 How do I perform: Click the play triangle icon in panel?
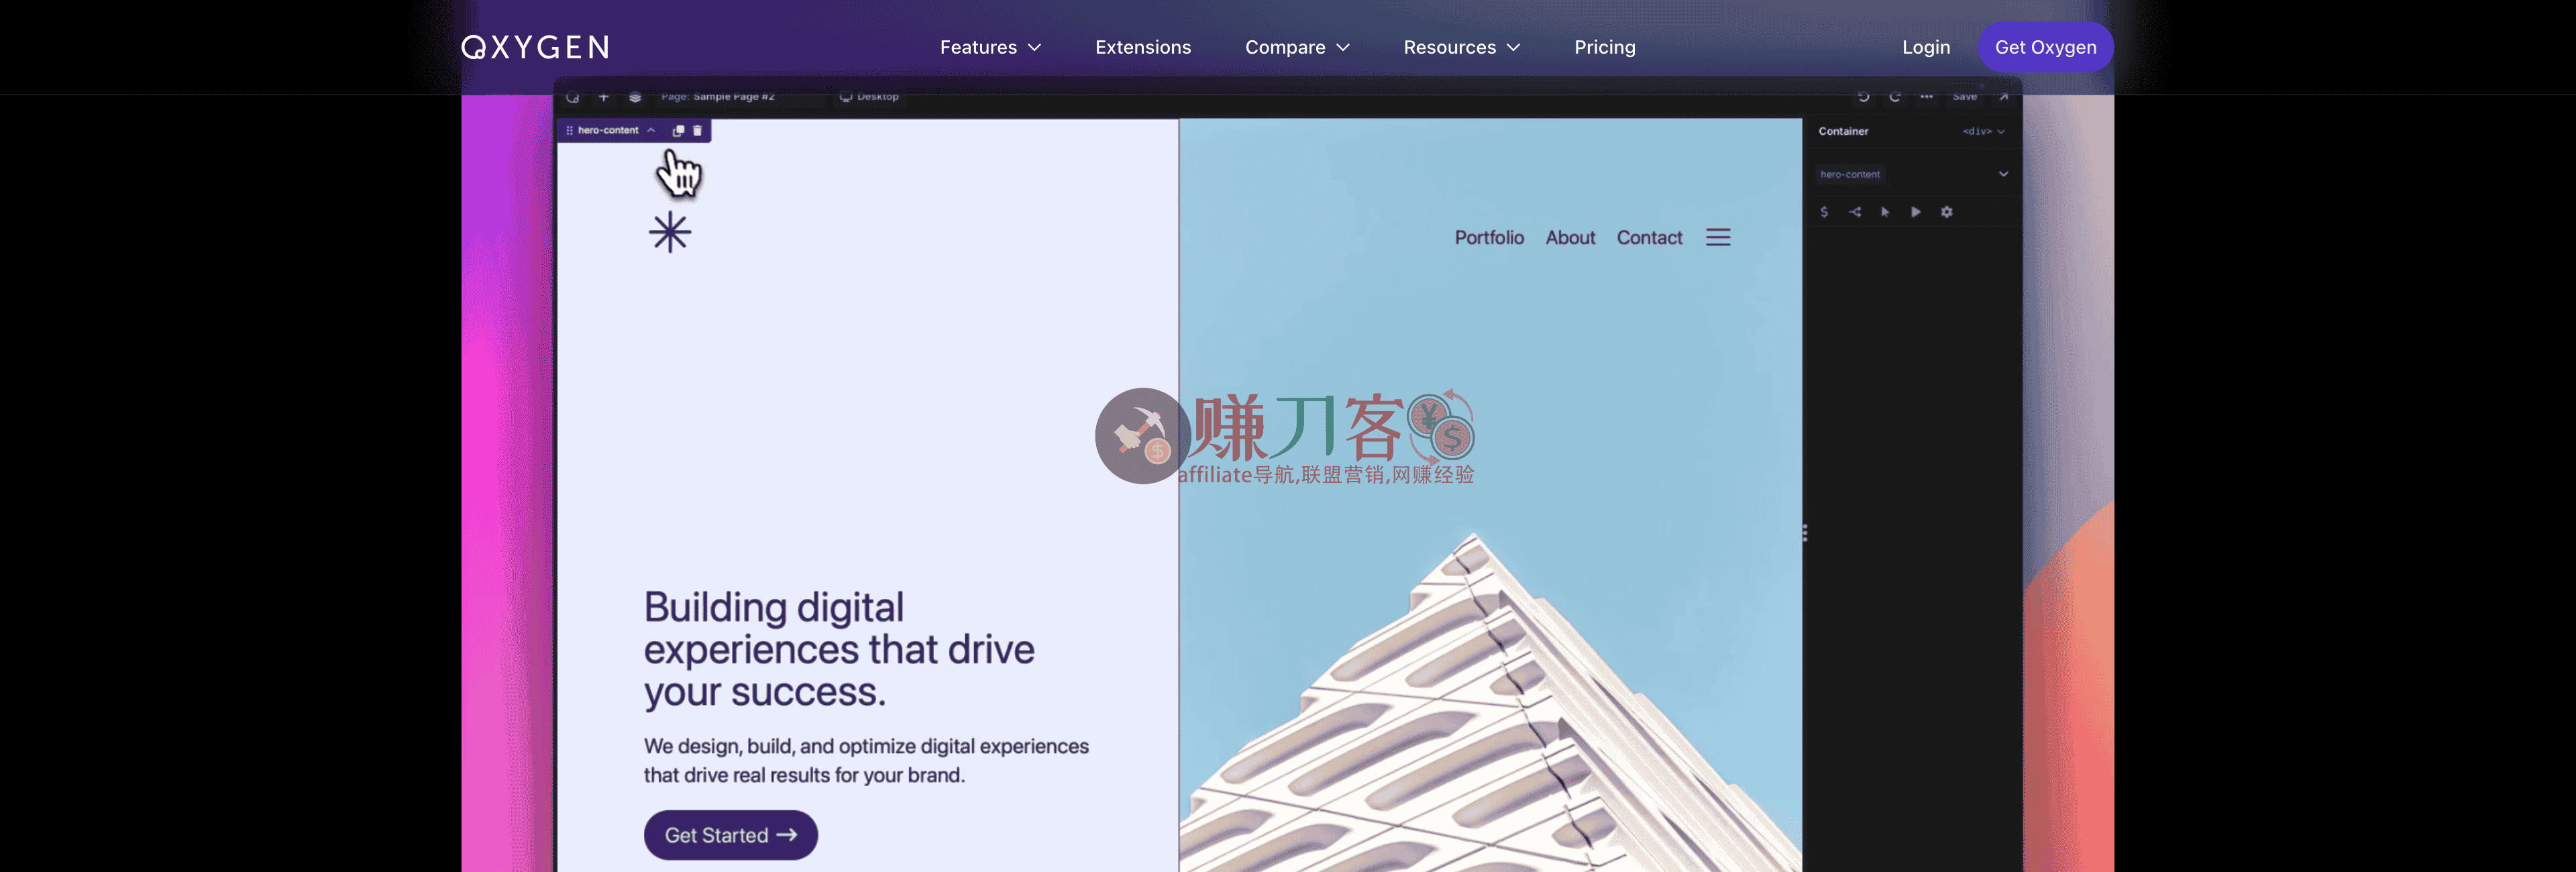pyautogui.click(x=1915, y=212)
